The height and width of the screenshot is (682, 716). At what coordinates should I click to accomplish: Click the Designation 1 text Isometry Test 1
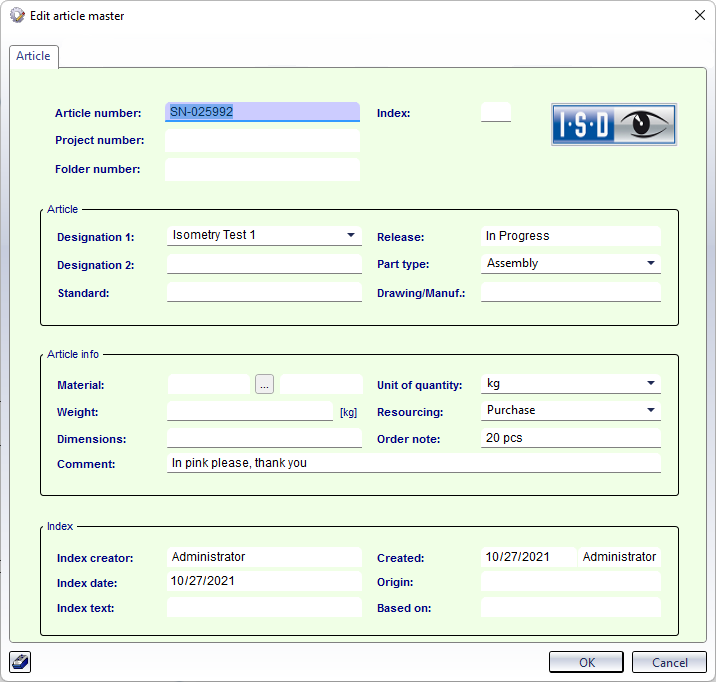coord(214,235)
